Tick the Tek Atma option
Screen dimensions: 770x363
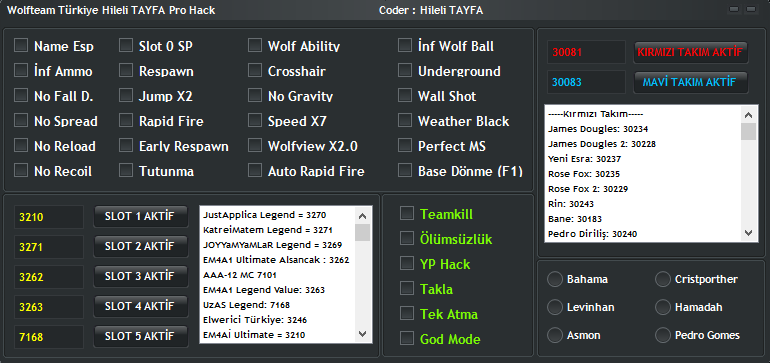tap(407, 314)
